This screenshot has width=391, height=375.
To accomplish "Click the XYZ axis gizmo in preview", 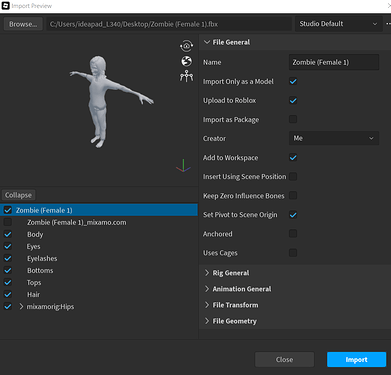I will [183, 166].
